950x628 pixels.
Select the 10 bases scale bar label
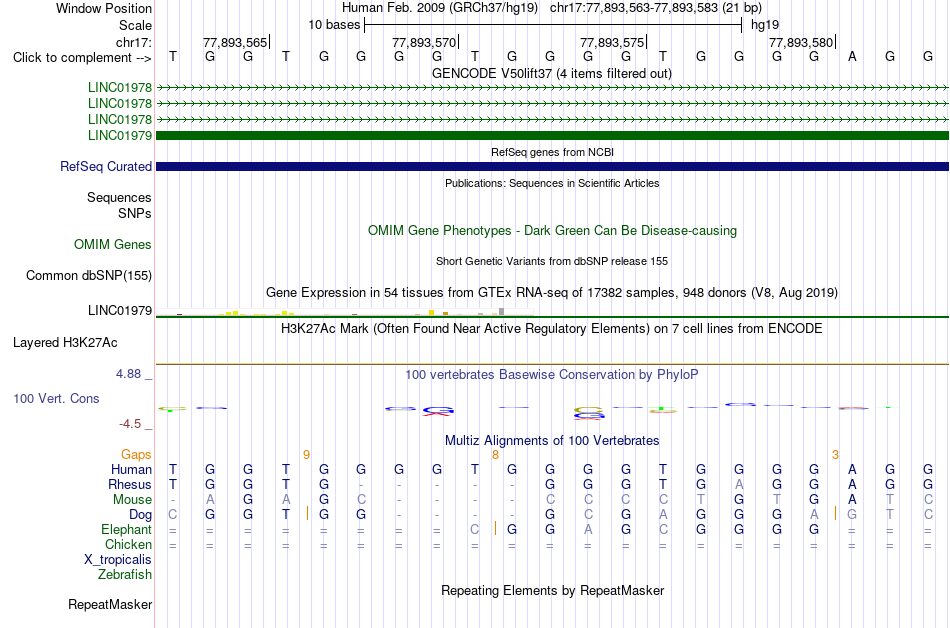click(334, 25)
